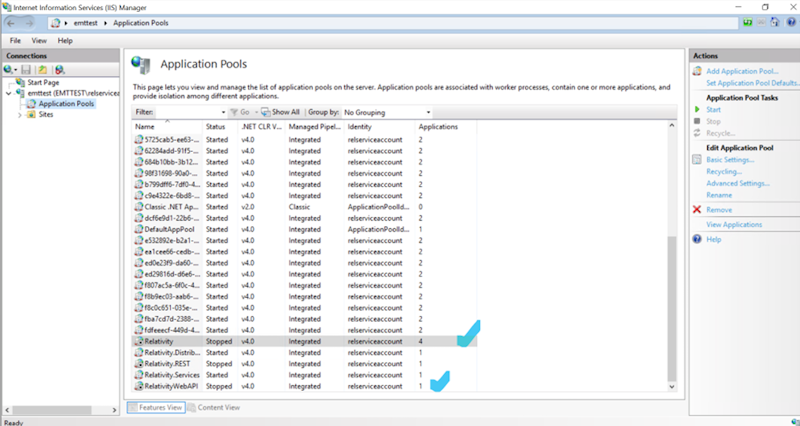Open the connect icon dropdown arrow in Connections
This screenshot has height=426, width=800.
[x=15, y=70]
